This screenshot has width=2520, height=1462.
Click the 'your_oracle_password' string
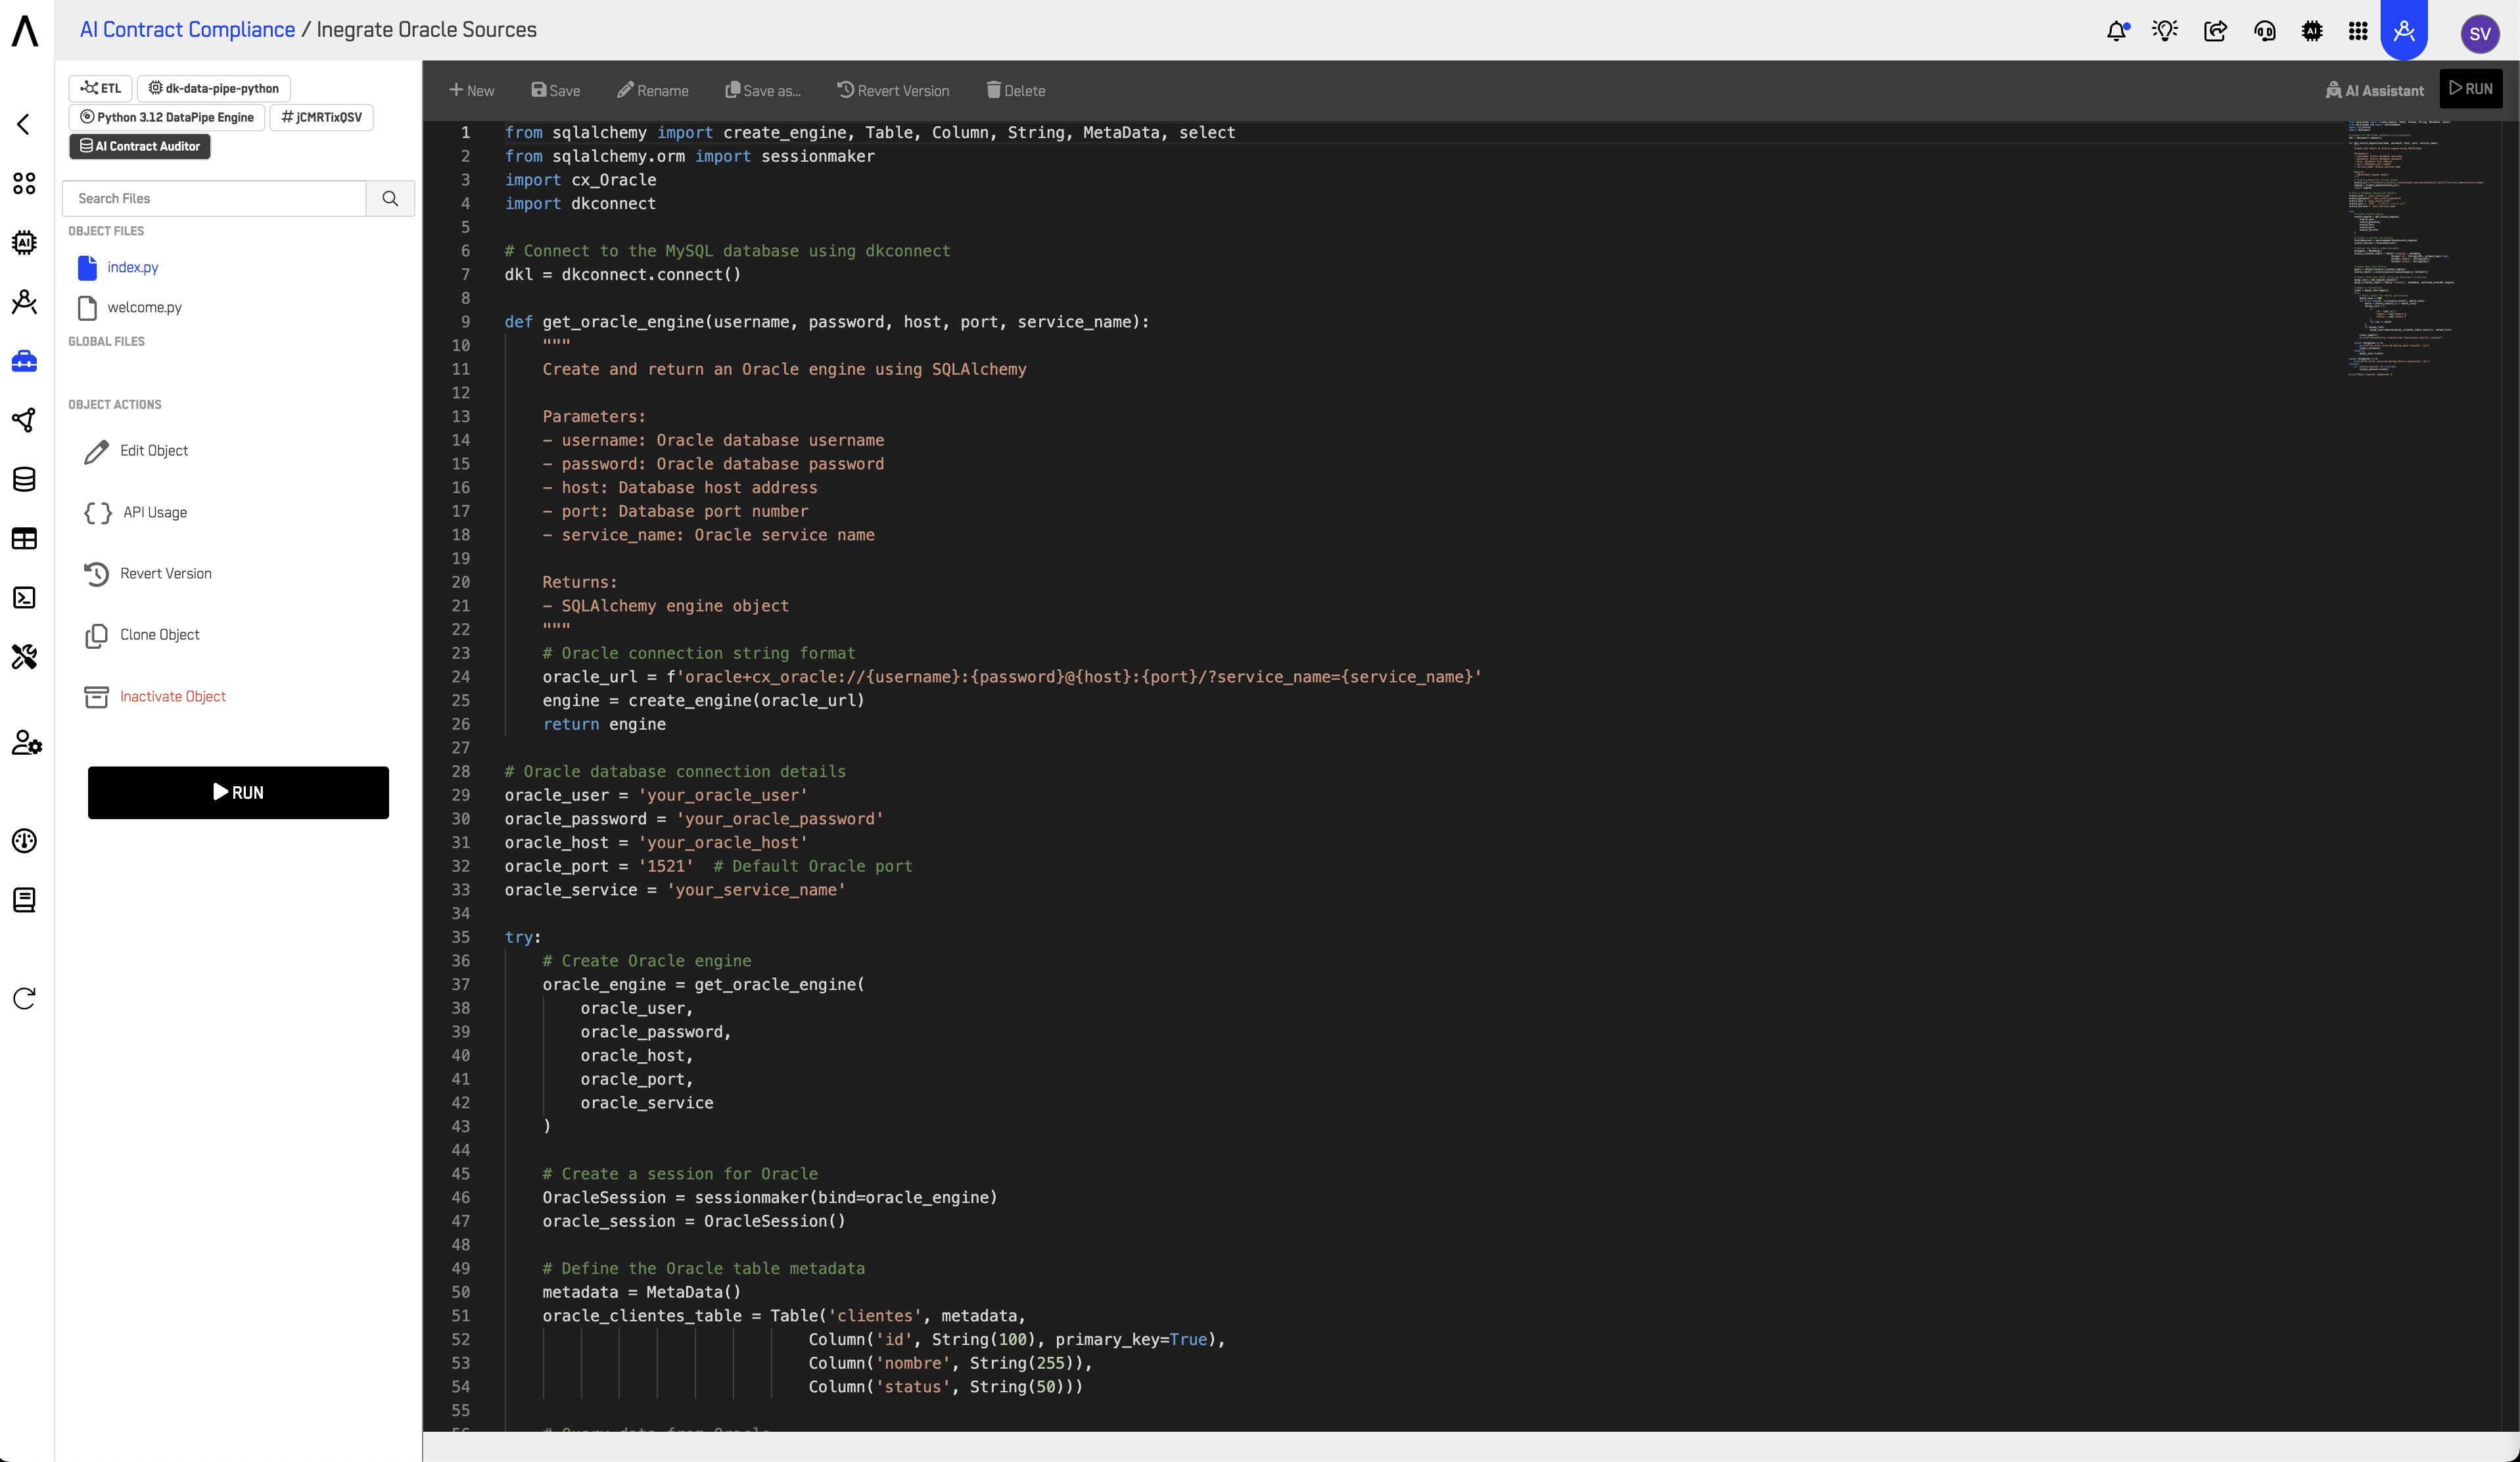[780, 819]
